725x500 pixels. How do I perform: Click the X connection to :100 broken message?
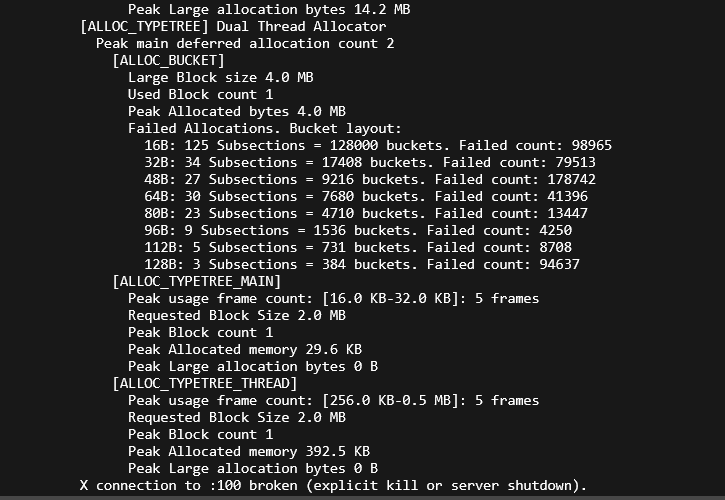tap(333, 486)
